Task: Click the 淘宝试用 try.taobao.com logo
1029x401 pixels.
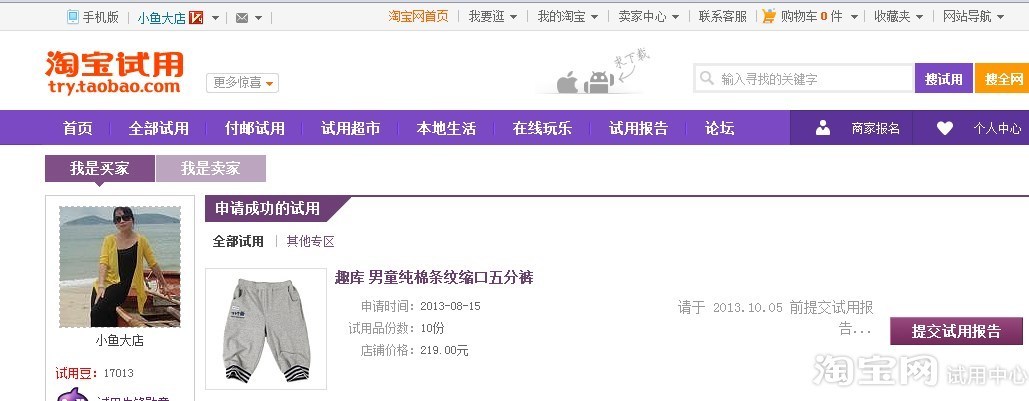Action: [x=114, y=72]
